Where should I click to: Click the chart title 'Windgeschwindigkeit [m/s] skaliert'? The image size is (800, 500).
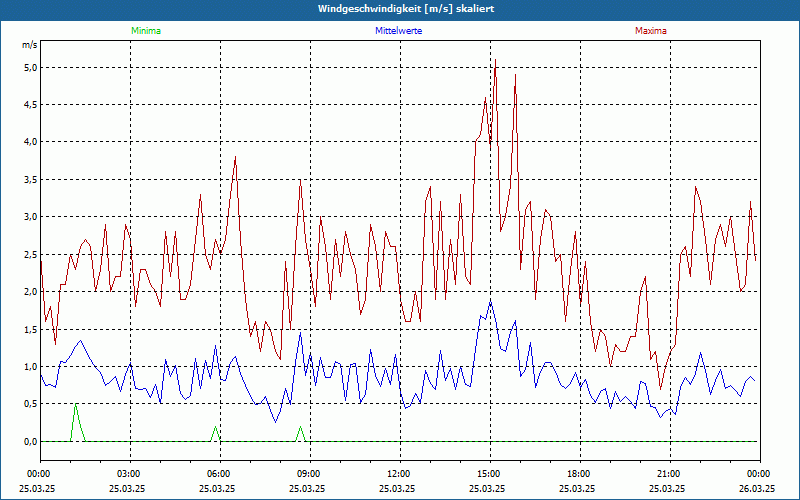coord(406,9)
